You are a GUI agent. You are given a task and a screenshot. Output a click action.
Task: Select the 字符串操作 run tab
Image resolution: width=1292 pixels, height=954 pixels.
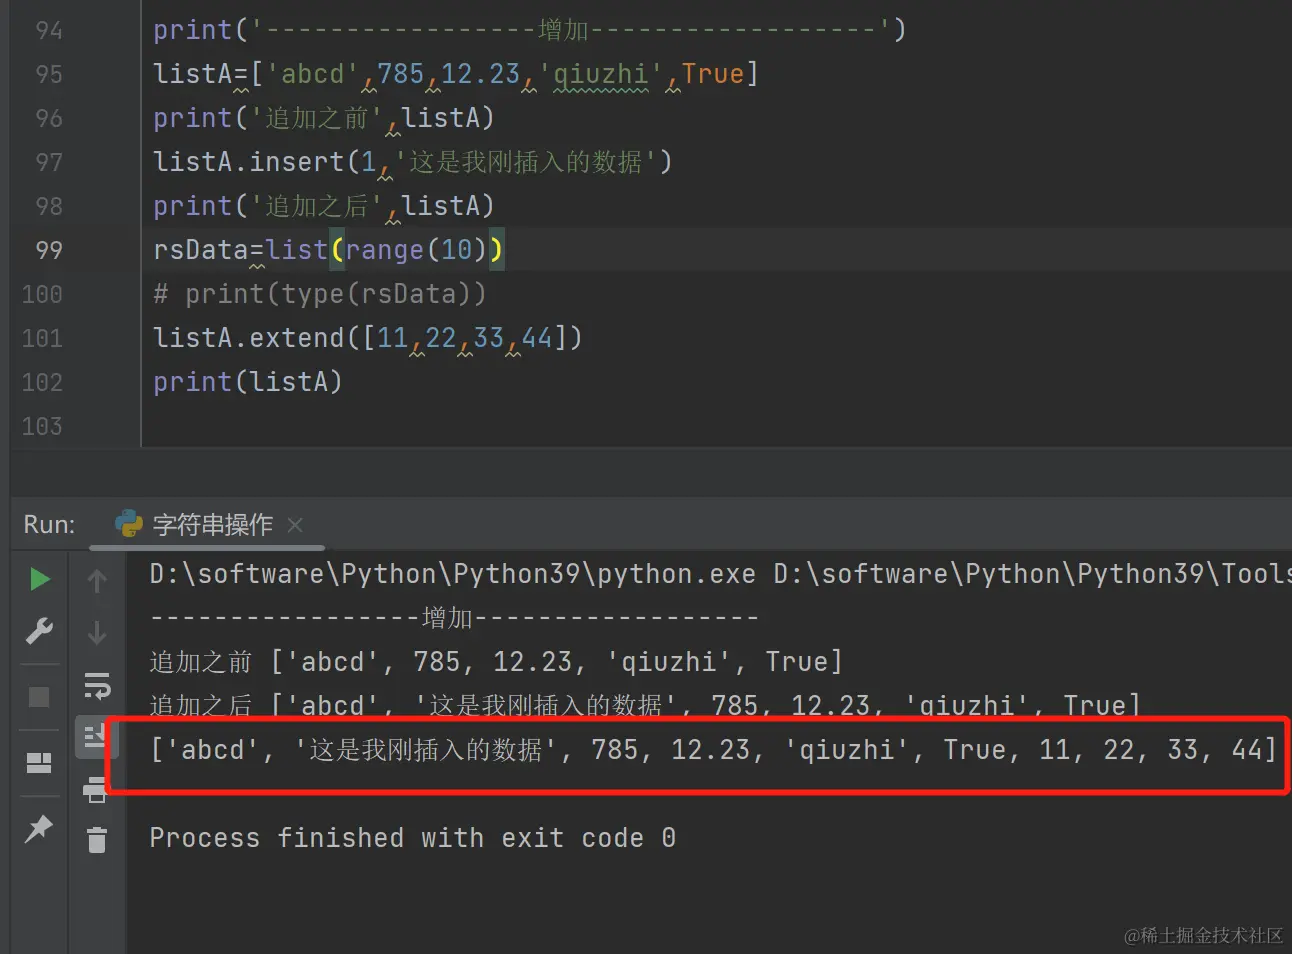tap(207, 524)
